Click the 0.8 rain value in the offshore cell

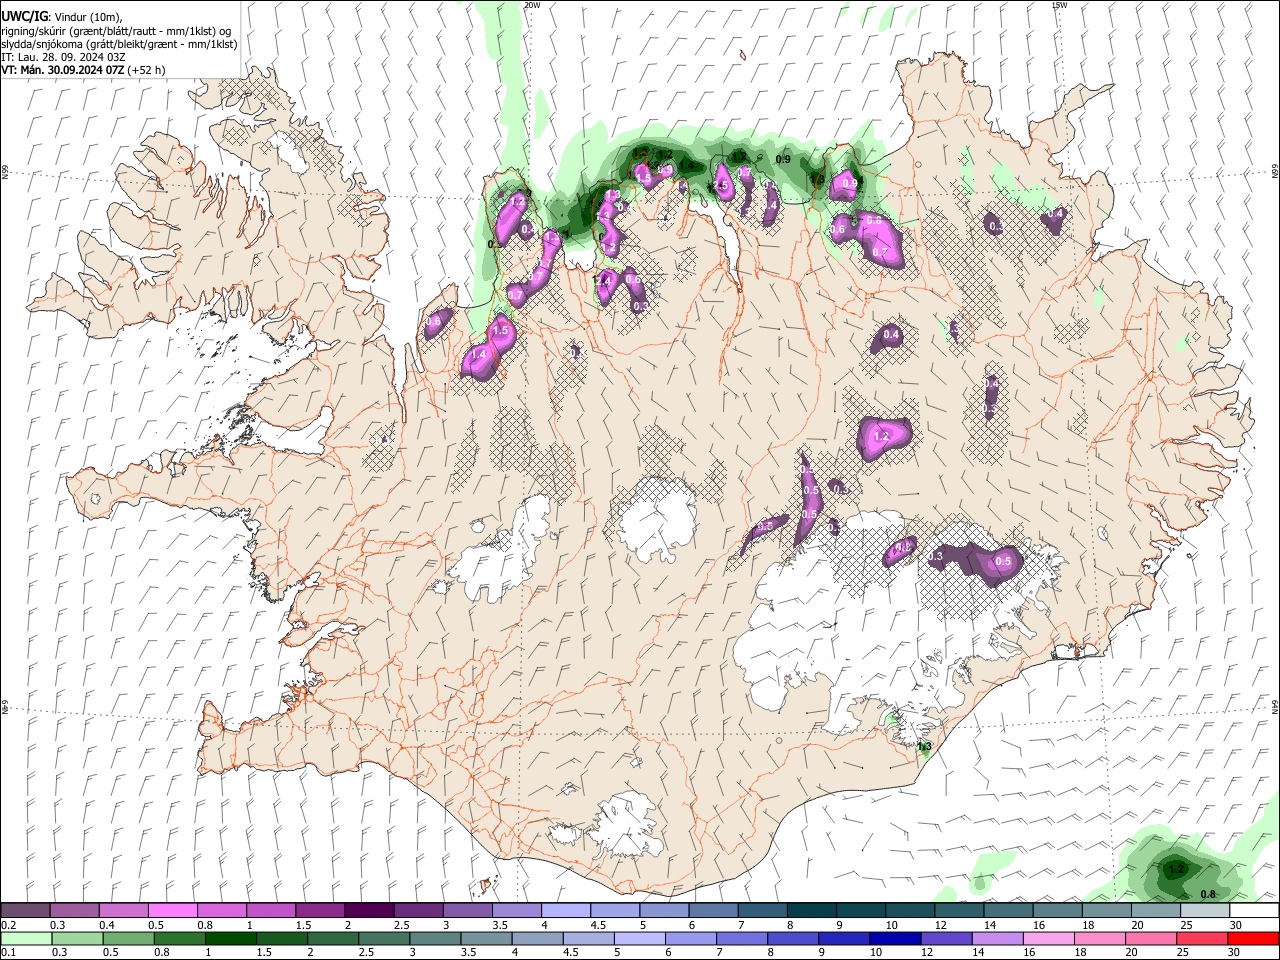coord(1207,894)
